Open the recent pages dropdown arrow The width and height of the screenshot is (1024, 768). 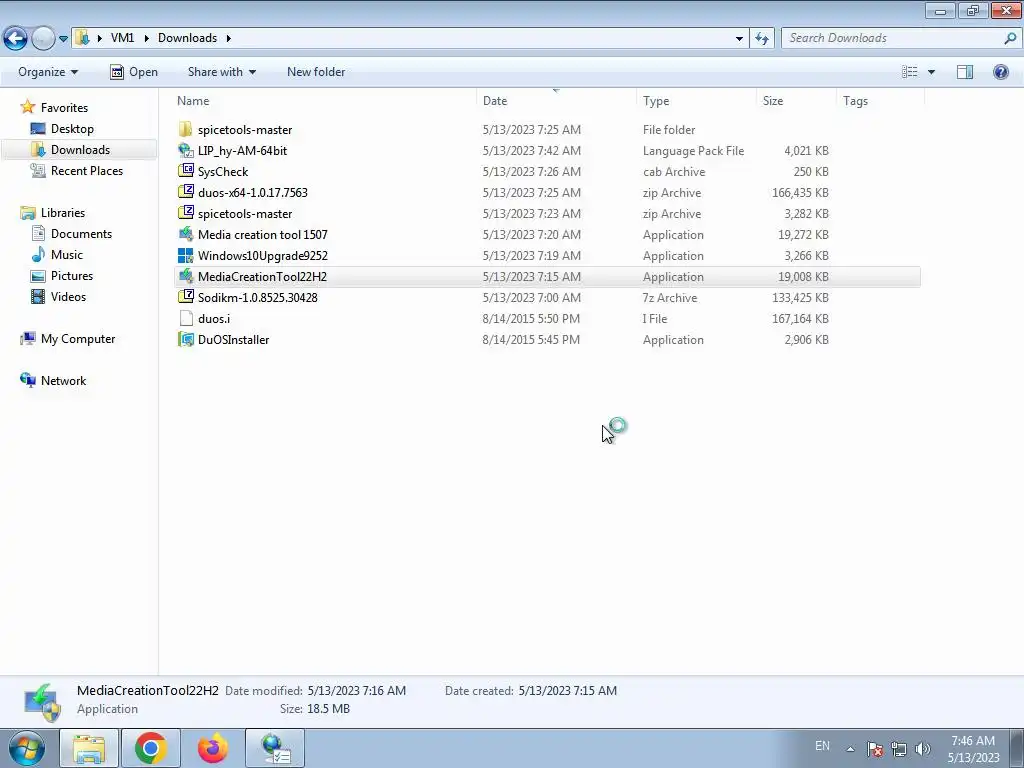[63, 39]
